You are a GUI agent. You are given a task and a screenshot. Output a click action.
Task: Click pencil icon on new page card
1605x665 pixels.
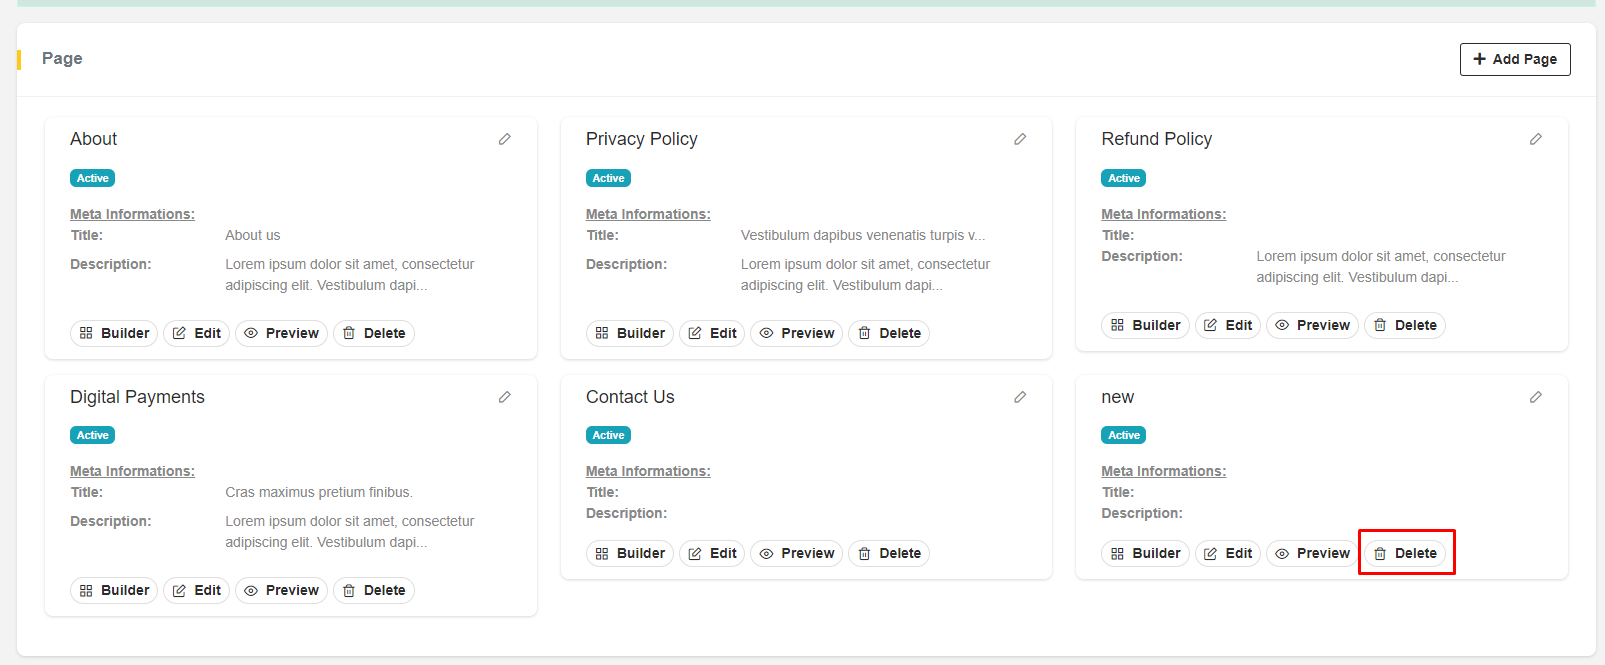point(1536,397)
